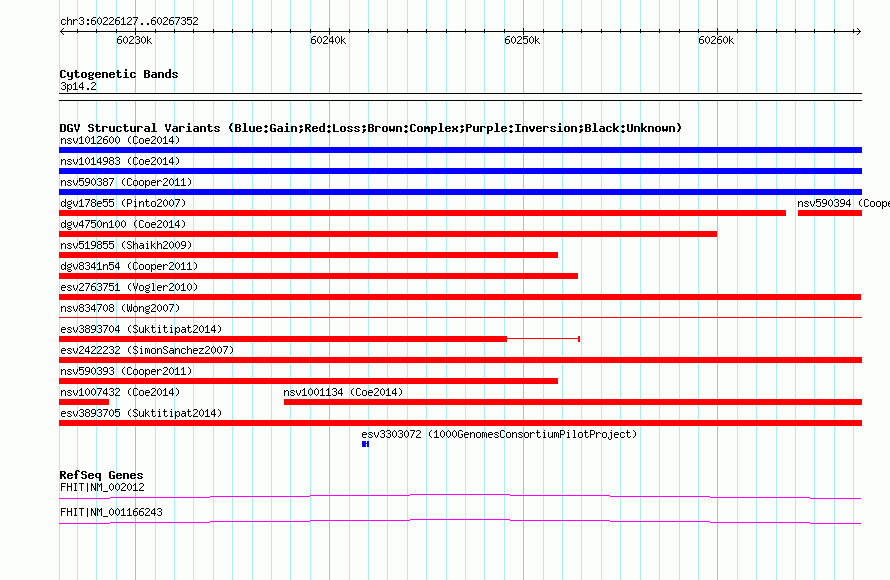
Task: Click the magenta line under FHIT|NM_001166243
Action: (x=460, y=521)
